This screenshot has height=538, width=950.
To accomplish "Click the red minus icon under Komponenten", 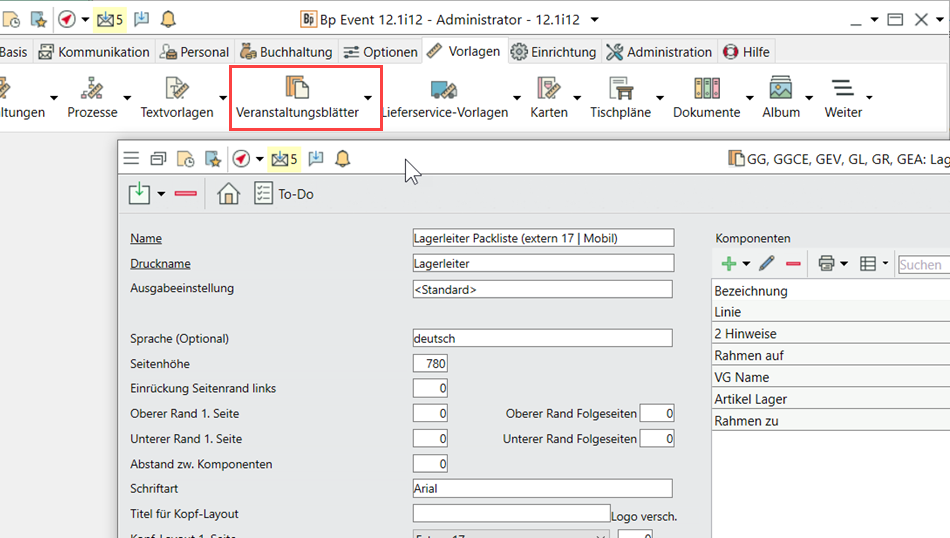I will coord(793,264).
